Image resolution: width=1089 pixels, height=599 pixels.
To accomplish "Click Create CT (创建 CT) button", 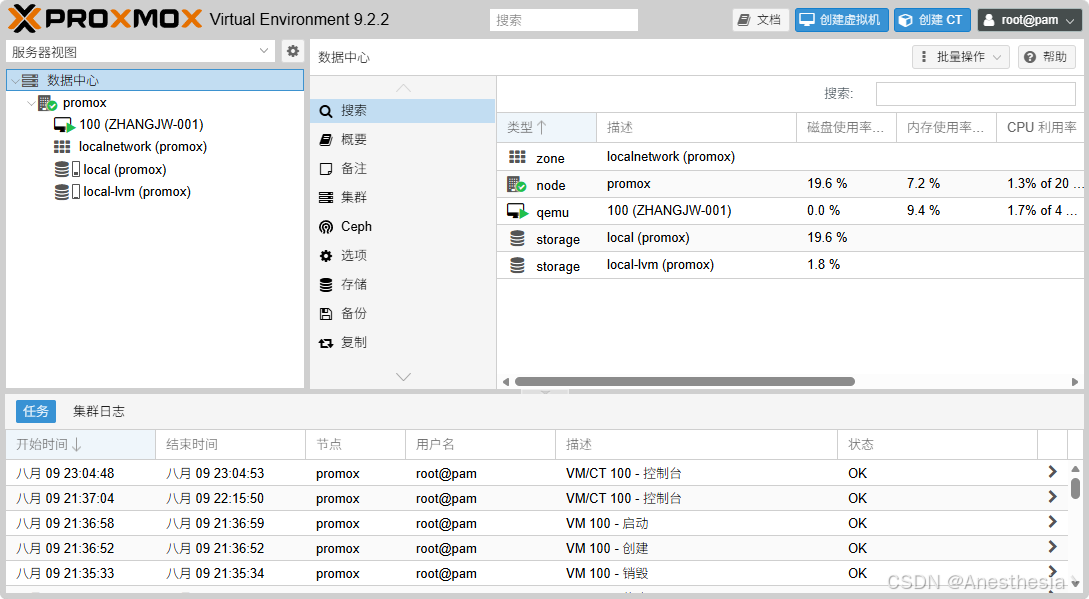I will pyautogui.click(x=932, y=20).
